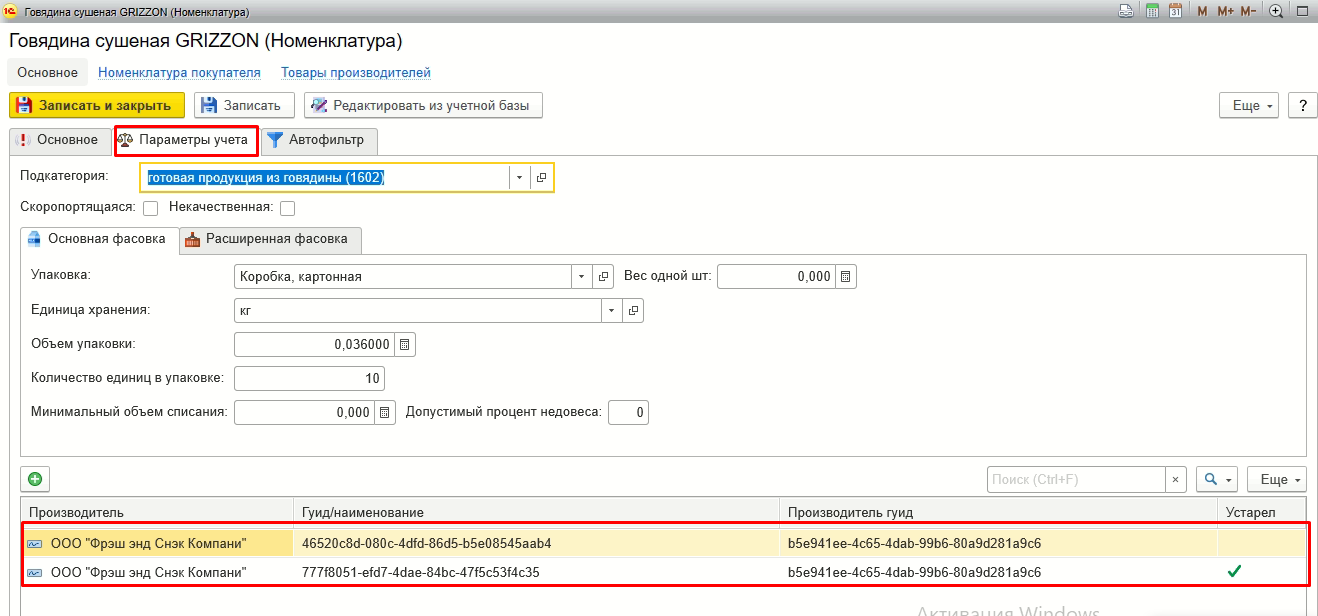Select the Основная фасовка tab
1318x616 pixels.
pyautogui.click(x=99, y=240)
